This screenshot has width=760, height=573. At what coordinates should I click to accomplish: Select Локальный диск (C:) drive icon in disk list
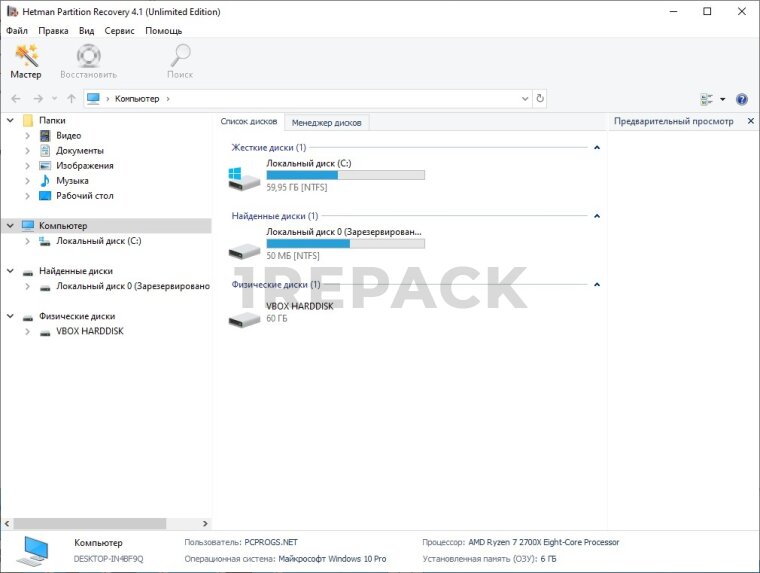[243, 179]
